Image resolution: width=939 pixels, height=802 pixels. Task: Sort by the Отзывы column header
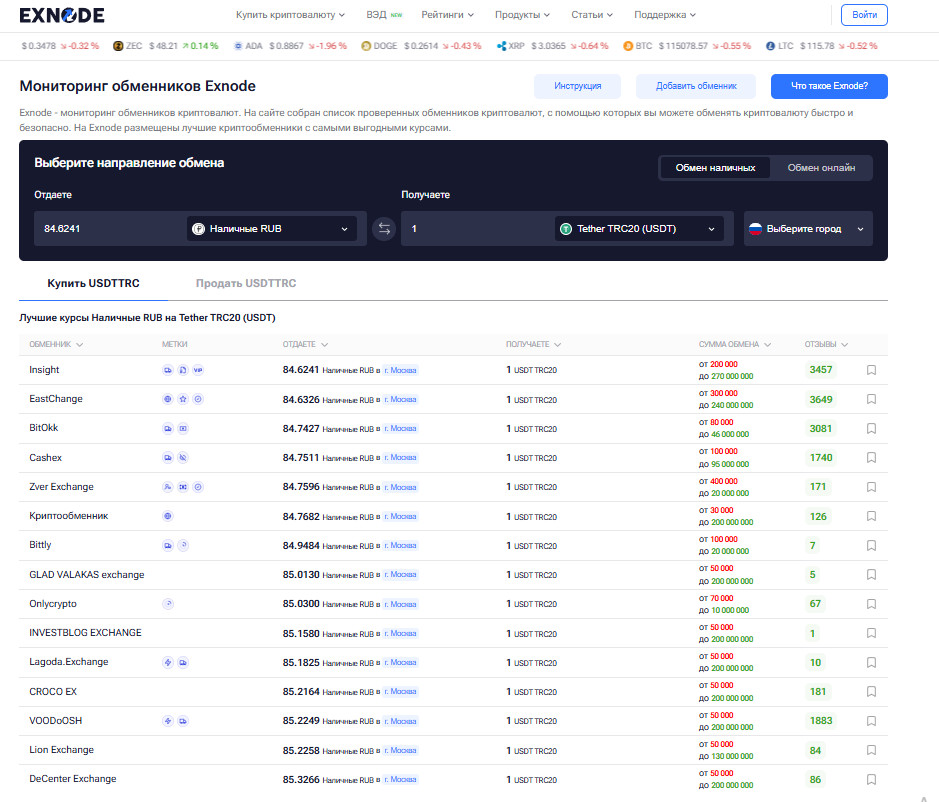pos(826,344)
